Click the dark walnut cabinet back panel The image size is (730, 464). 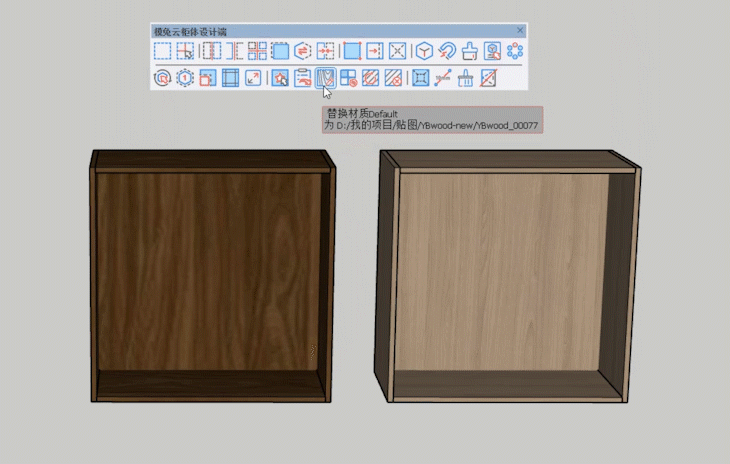(x=210, y=270)
